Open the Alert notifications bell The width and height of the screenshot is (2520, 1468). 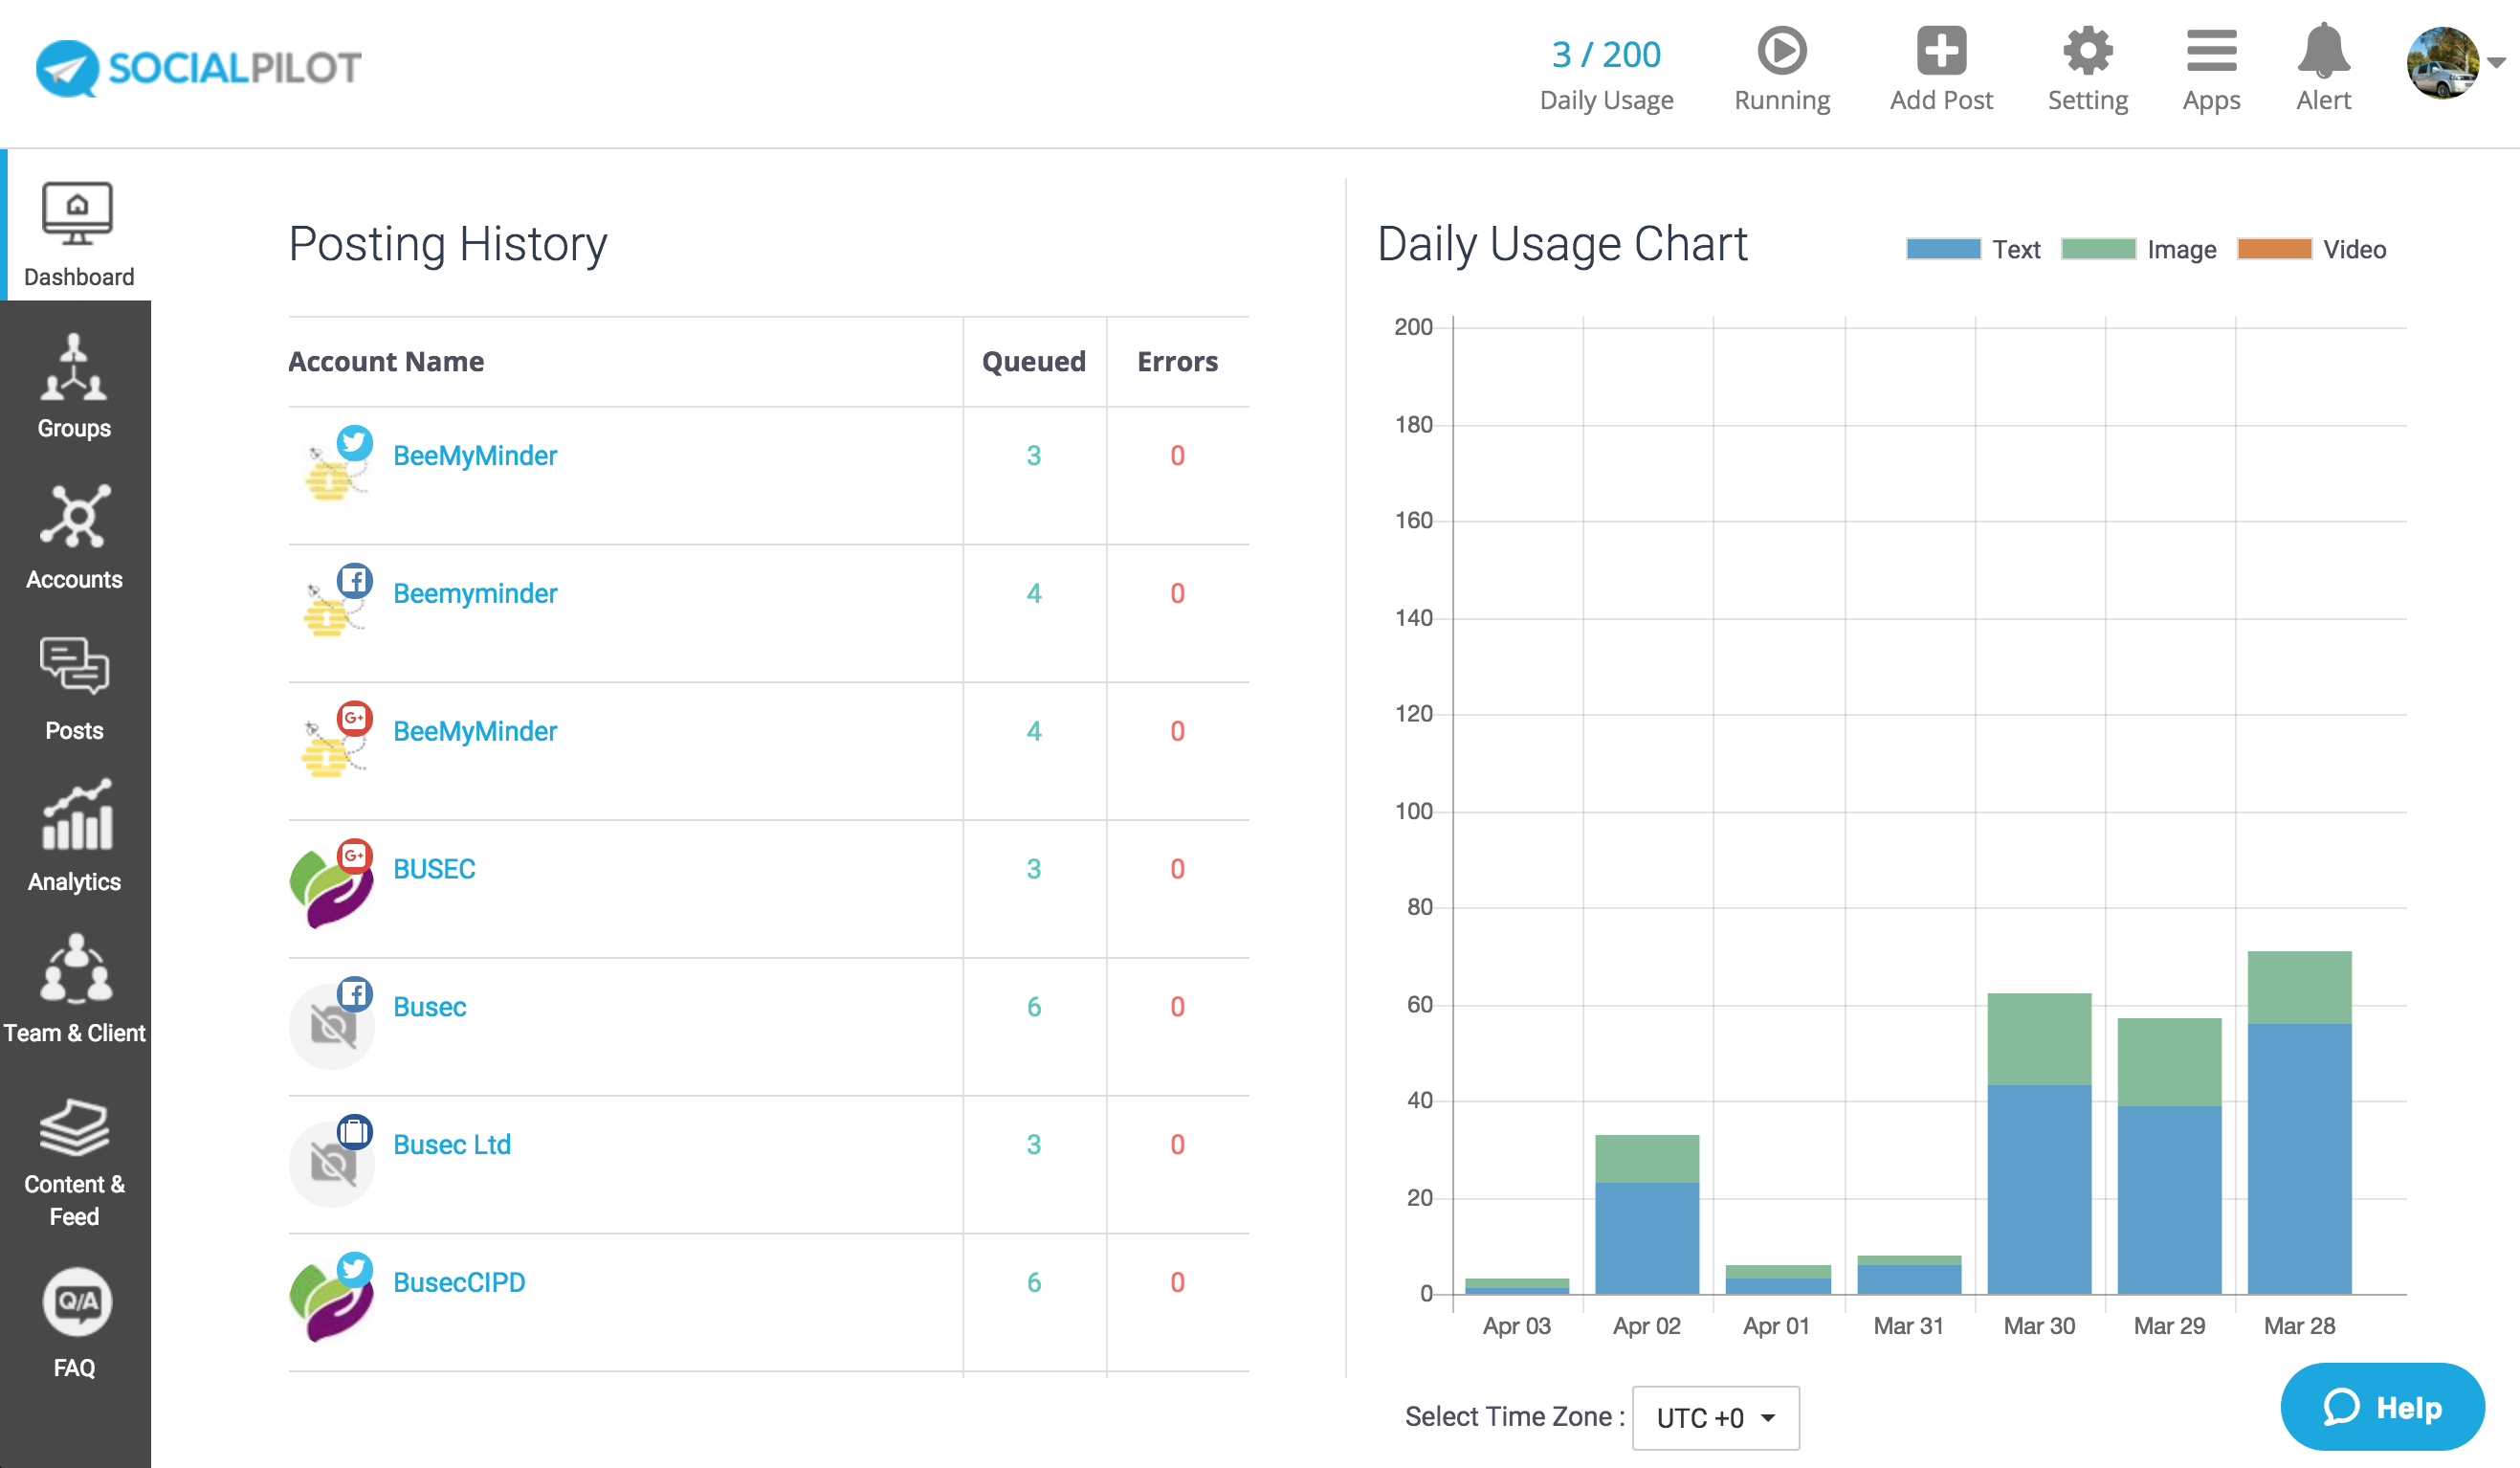coord(2322,52)
